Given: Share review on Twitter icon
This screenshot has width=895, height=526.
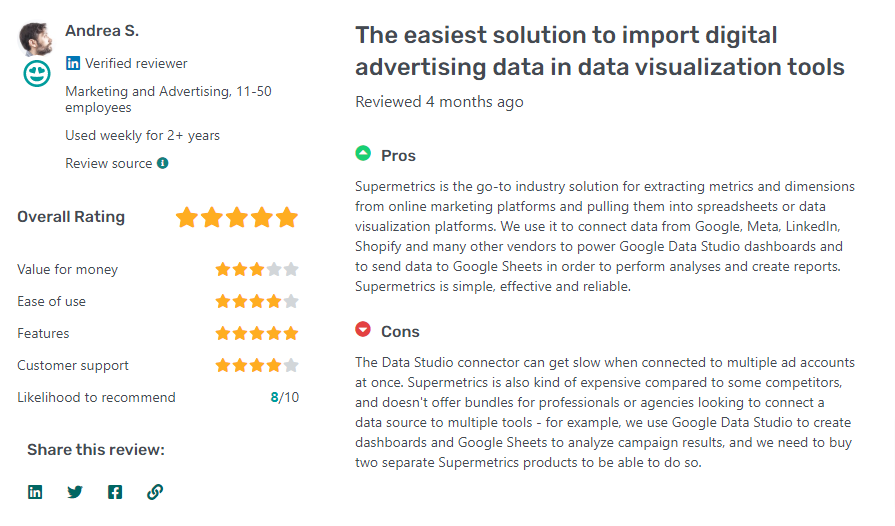Looking at the screenshot, I should (x=75, y=492).
